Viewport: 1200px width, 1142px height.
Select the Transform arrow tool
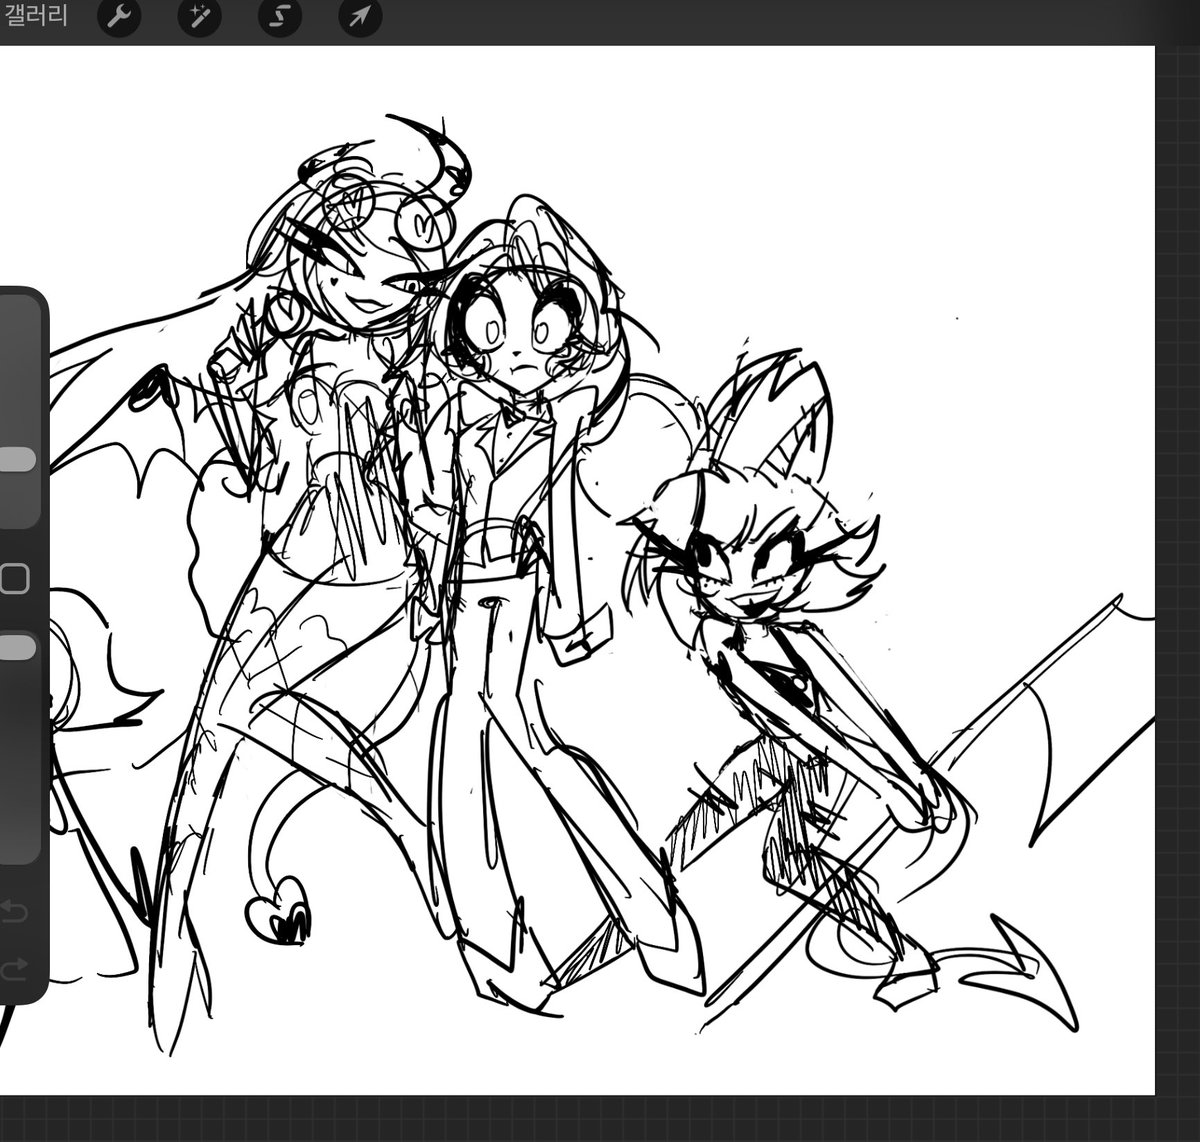click(x=360, y=16)
